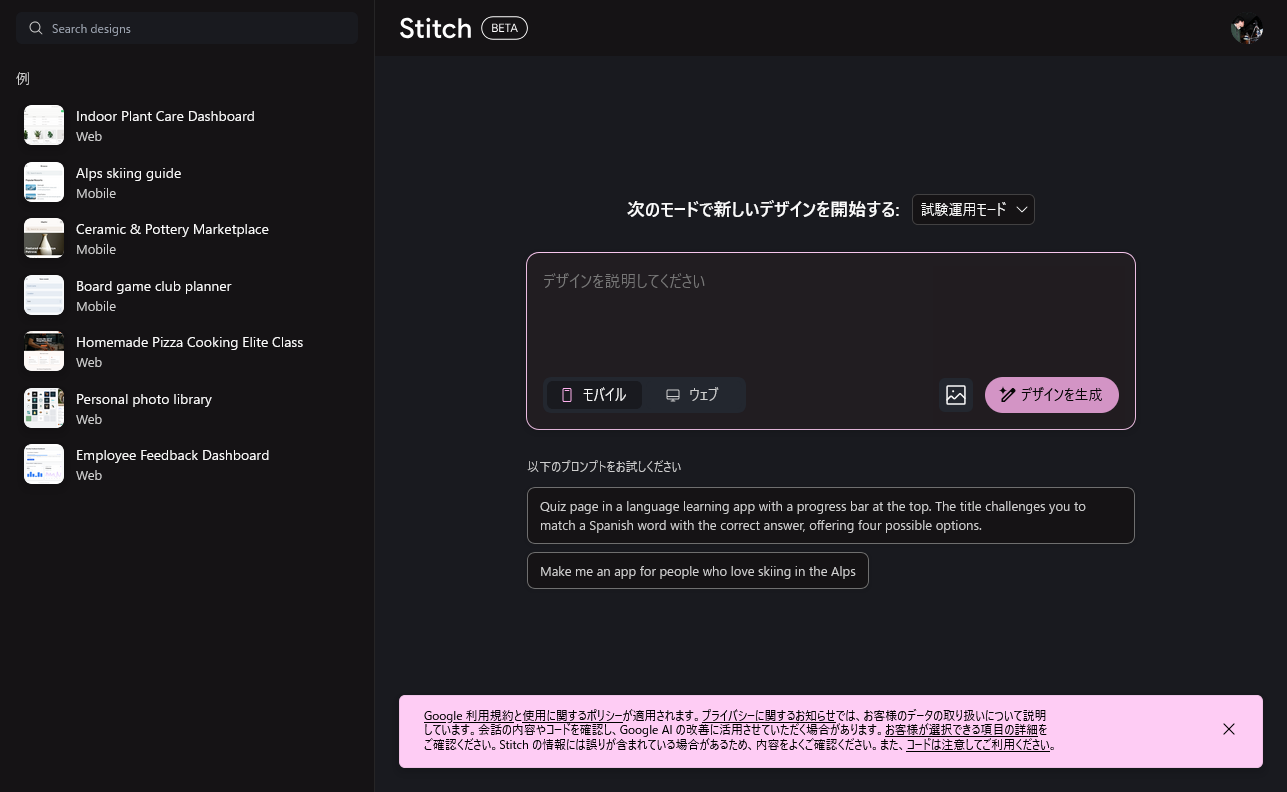
Task: Dismiss the pink notice banner
Action: point(1228,729)
